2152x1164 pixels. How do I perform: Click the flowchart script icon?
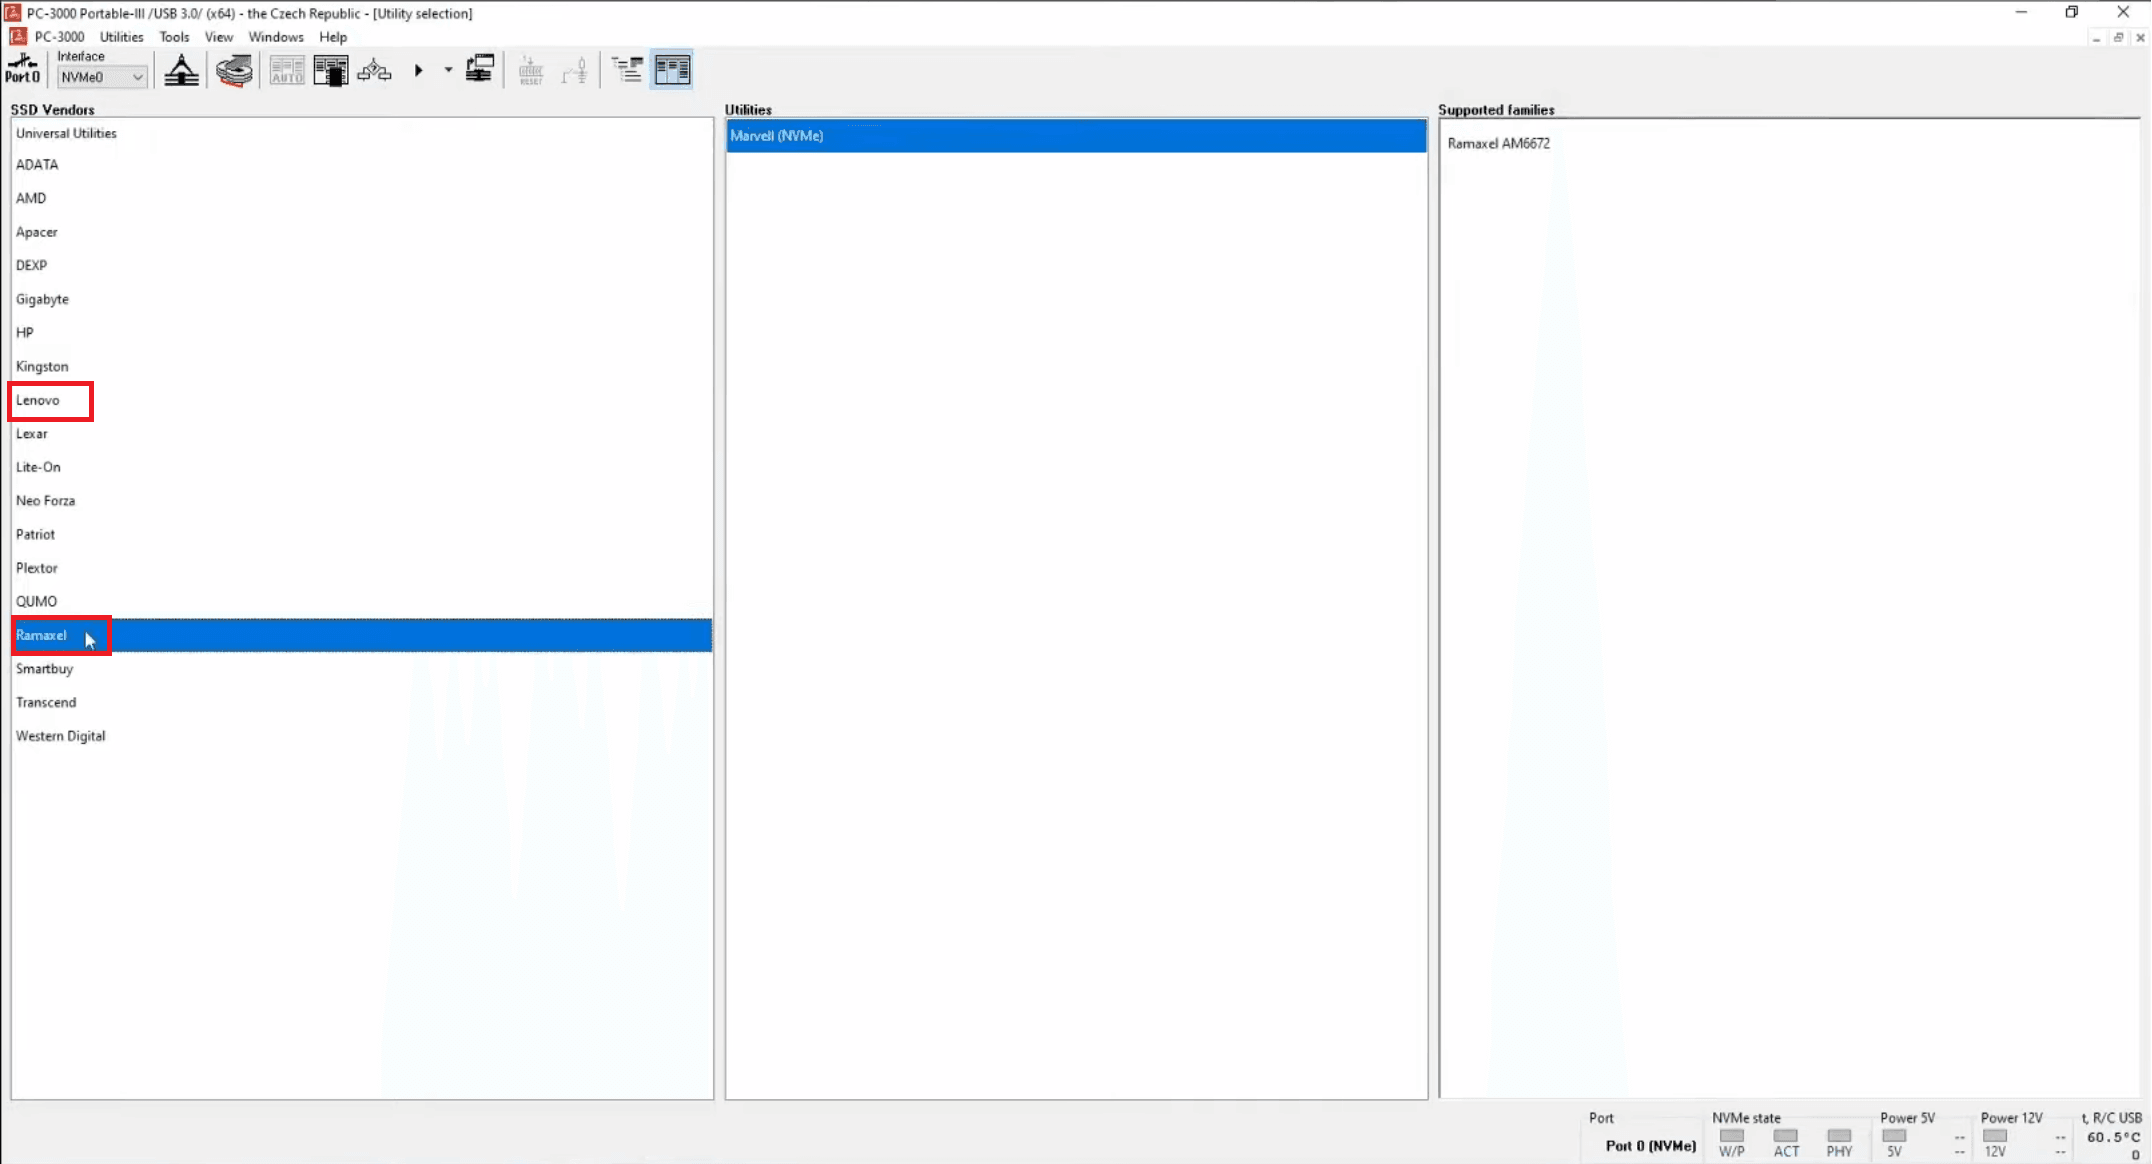point(374,70)
